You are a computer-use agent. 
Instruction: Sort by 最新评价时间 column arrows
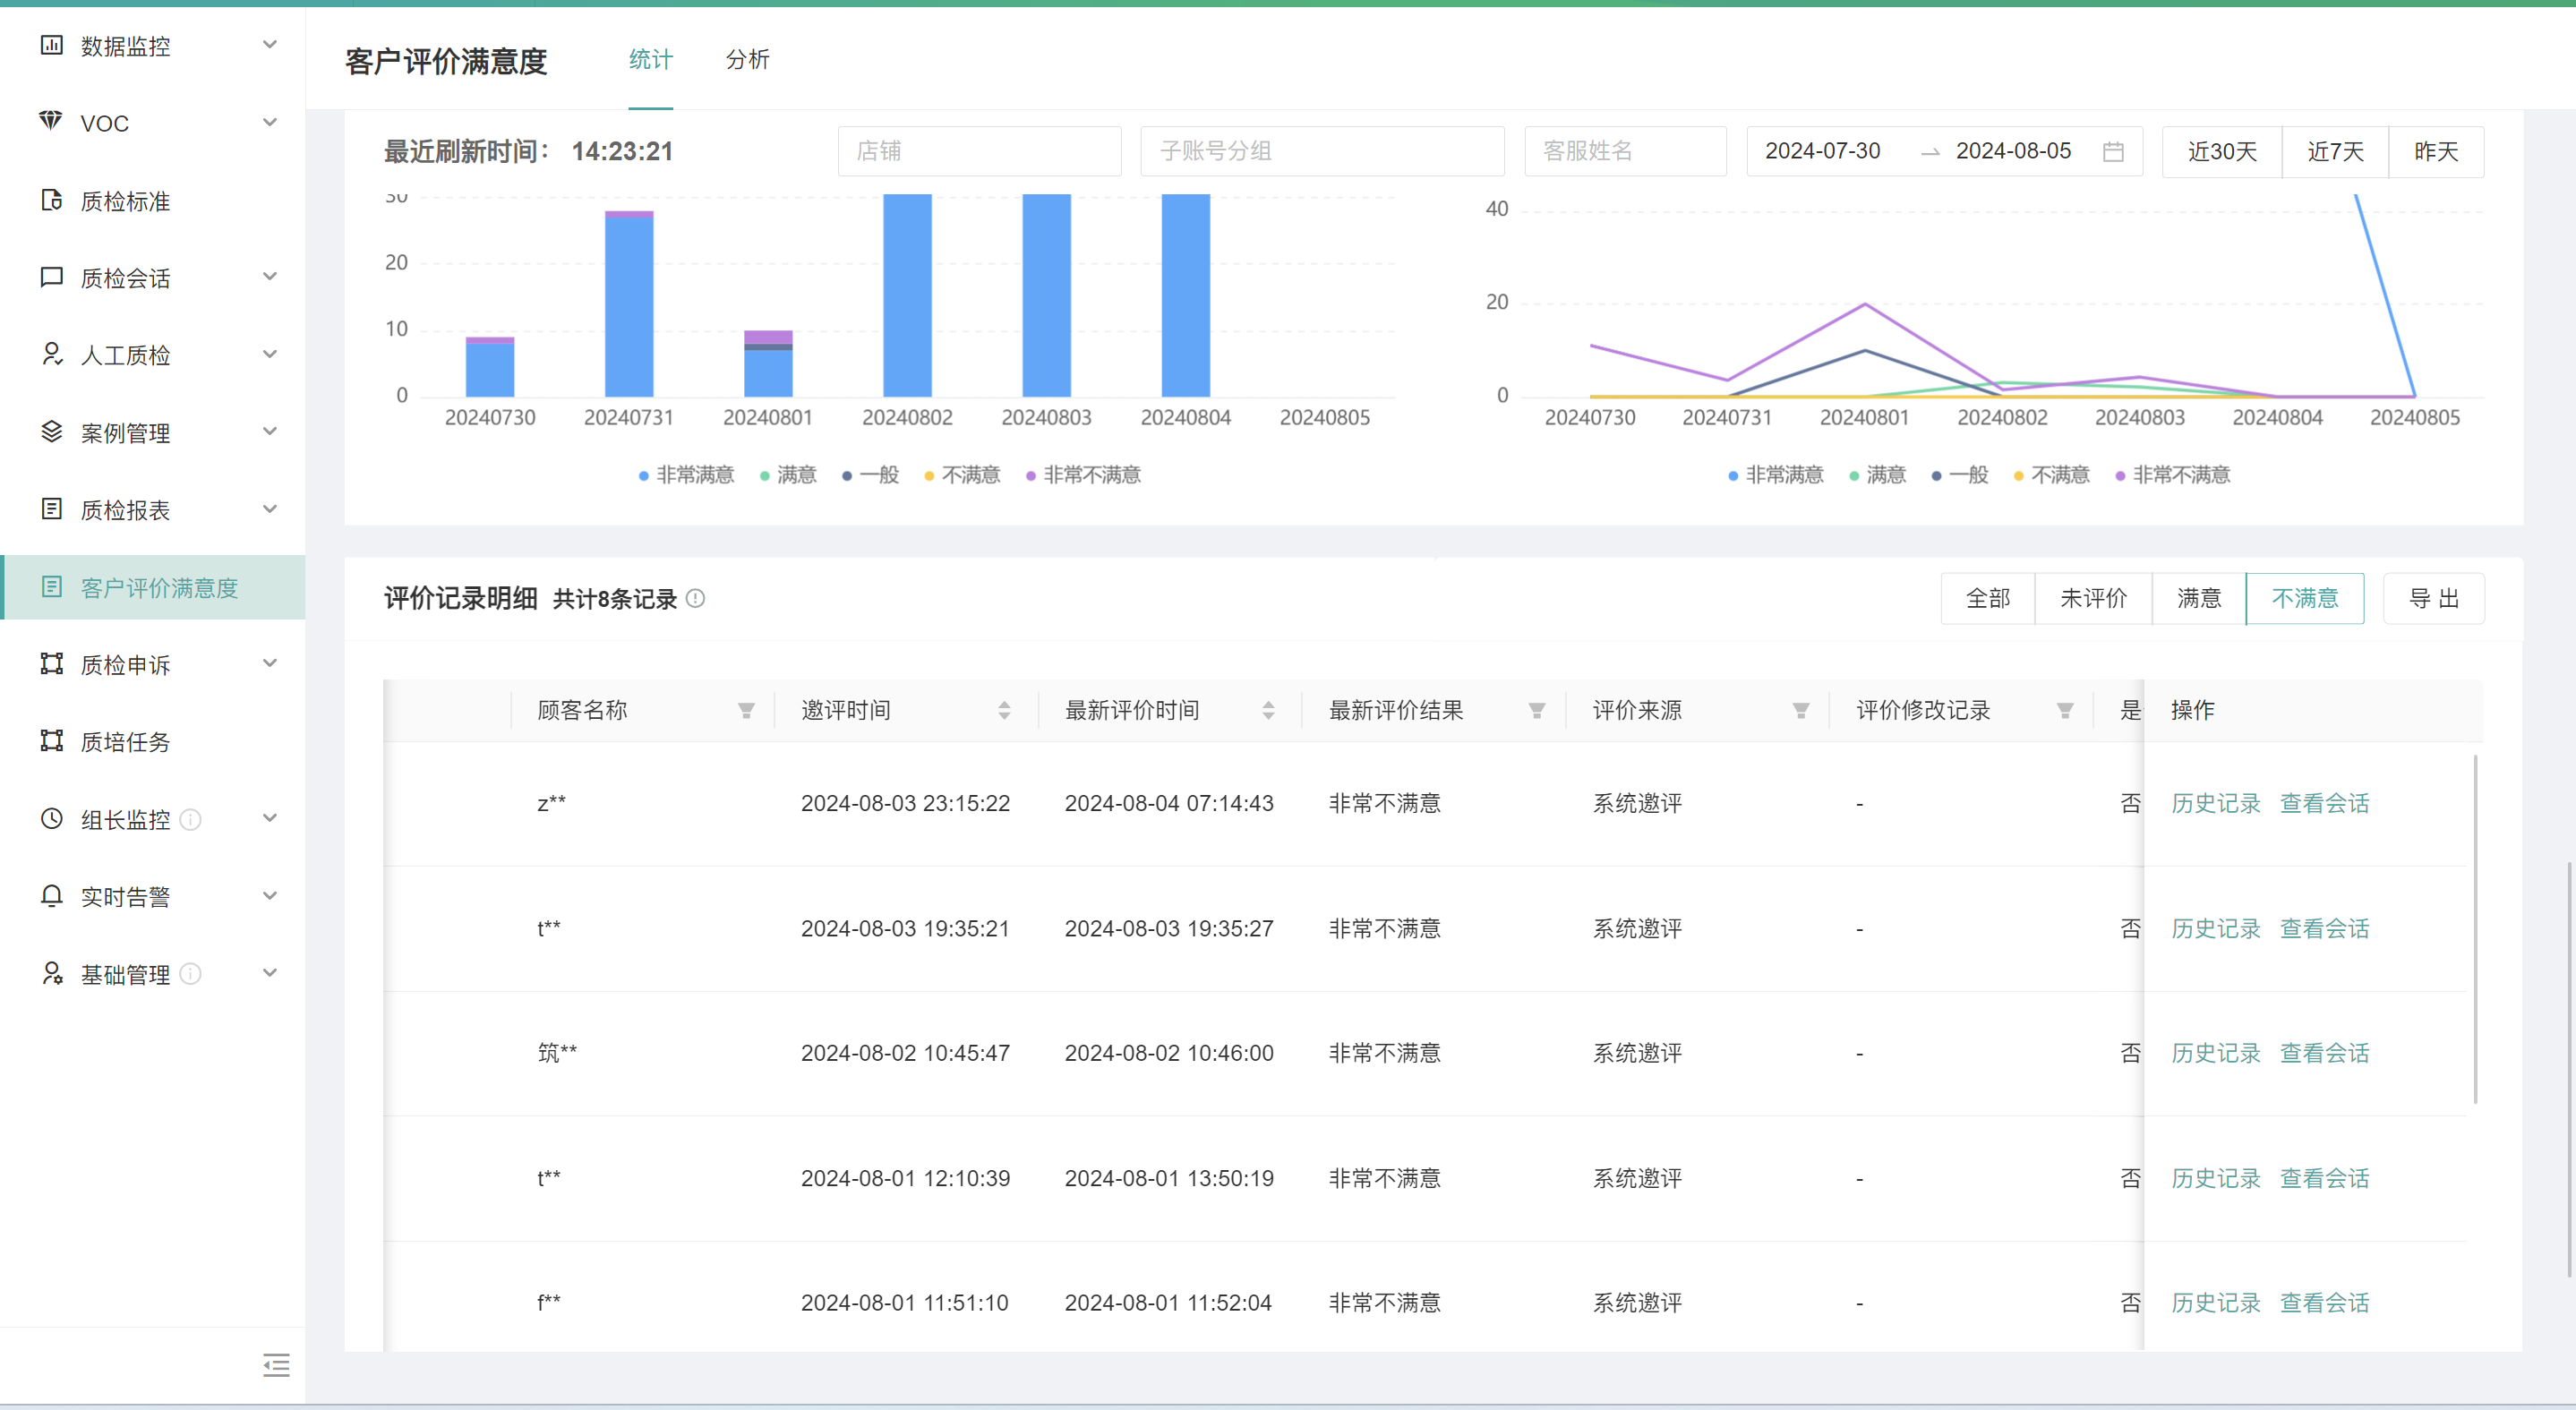pyautogui.click(x=1268, y=710)
